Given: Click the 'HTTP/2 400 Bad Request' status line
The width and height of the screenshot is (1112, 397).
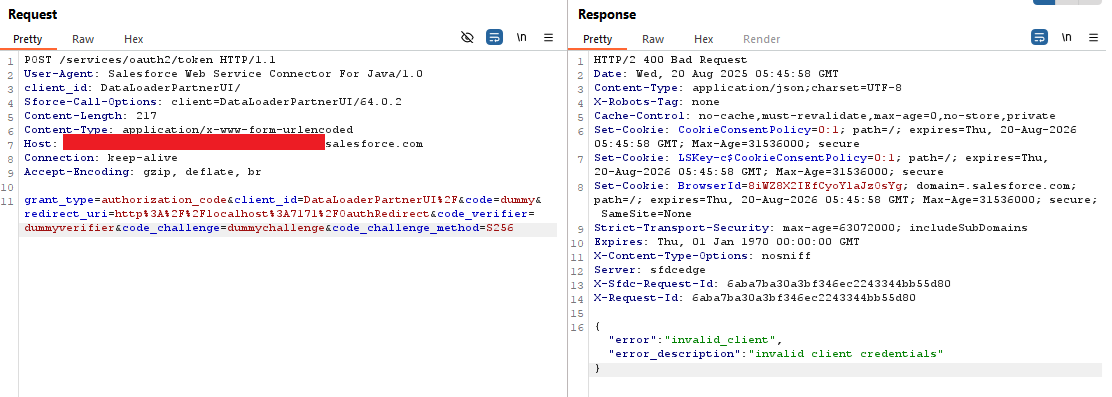Looking at the screenshot, I should [670, 60].
